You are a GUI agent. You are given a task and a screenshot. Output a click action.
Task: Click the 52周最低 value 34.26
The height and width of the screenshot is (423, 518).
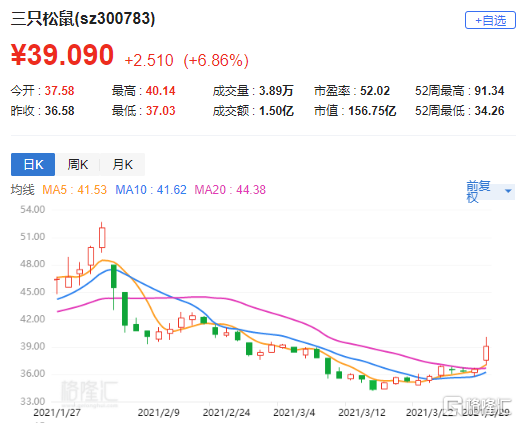489,111
